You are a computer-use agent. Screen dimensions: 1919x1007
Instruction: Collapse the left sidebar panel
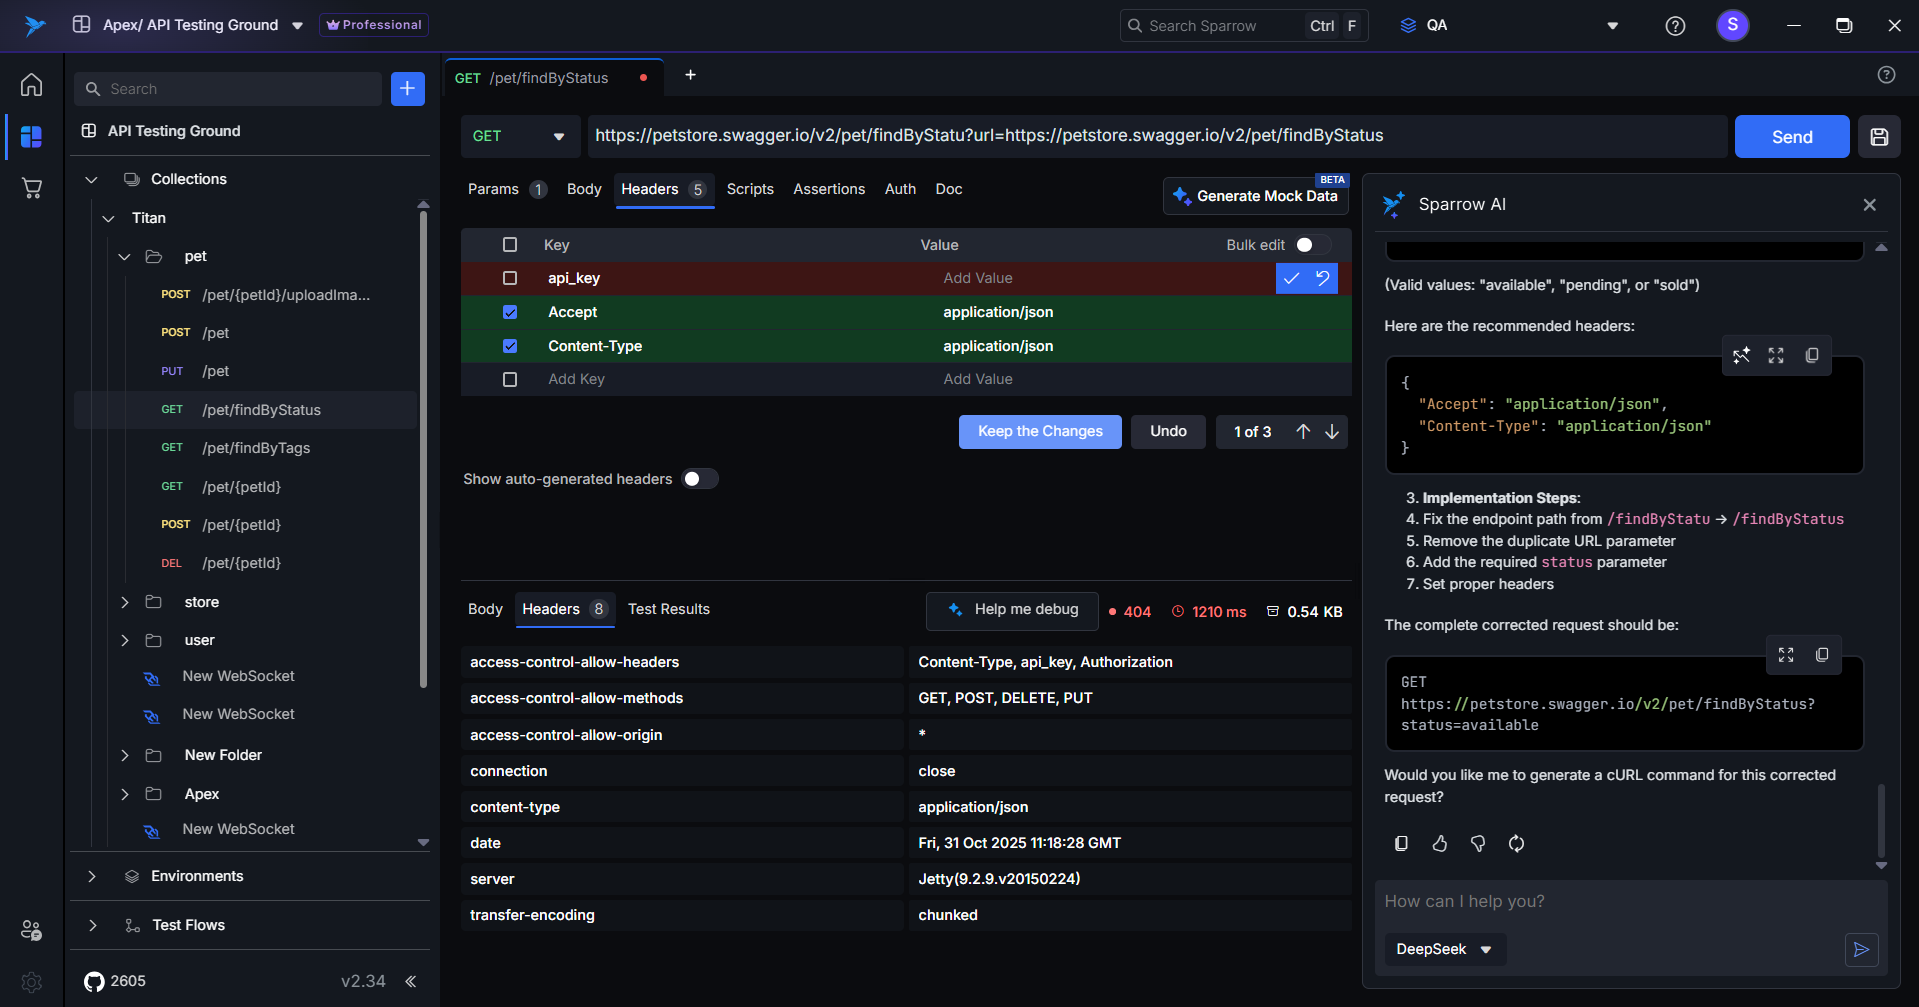point(411,981)
